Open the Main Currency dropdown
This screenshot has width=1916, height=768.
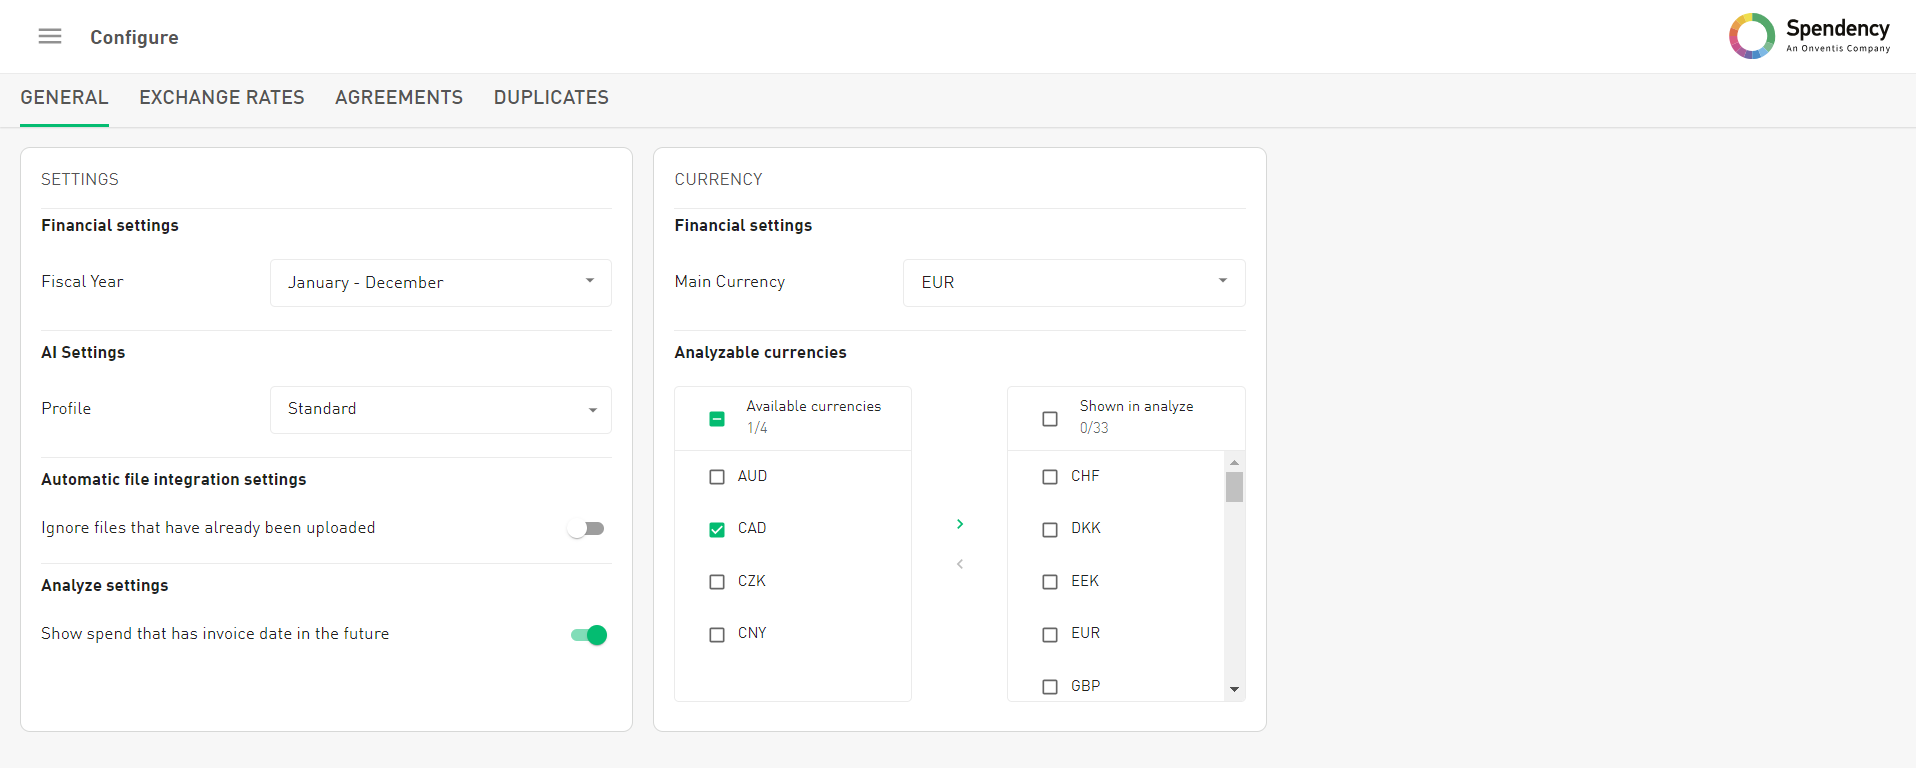(1073, 283)
